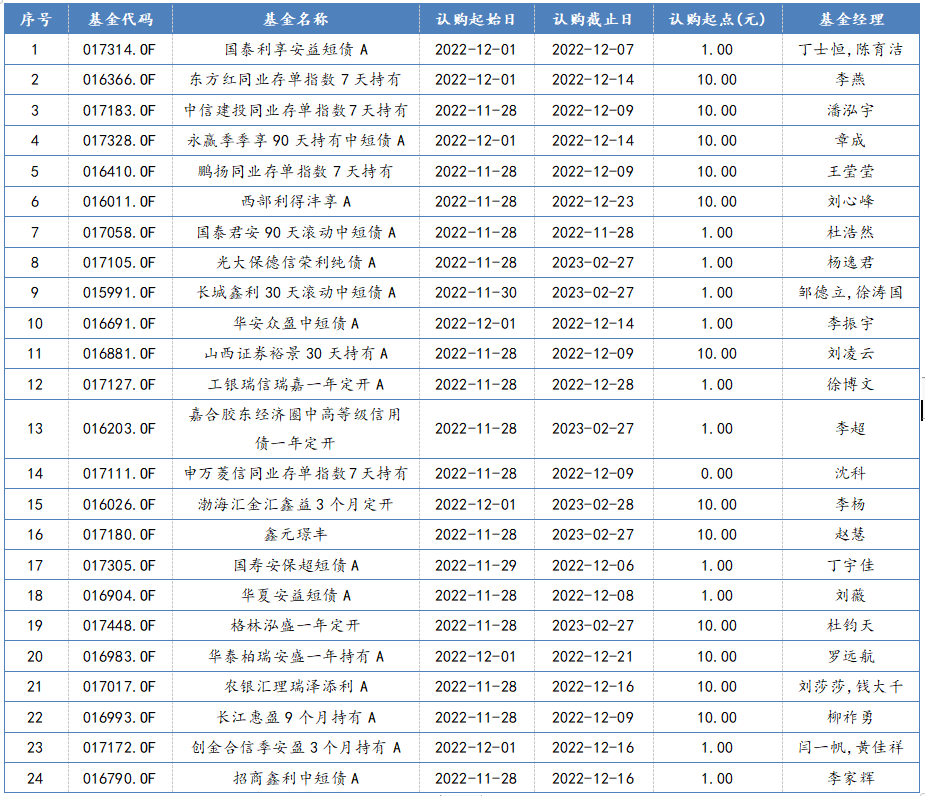Screen dimensions: 925x796
Task: Select fund name 渤海汇金汇鑫益 3 个月定开
Action: [296, 505]
